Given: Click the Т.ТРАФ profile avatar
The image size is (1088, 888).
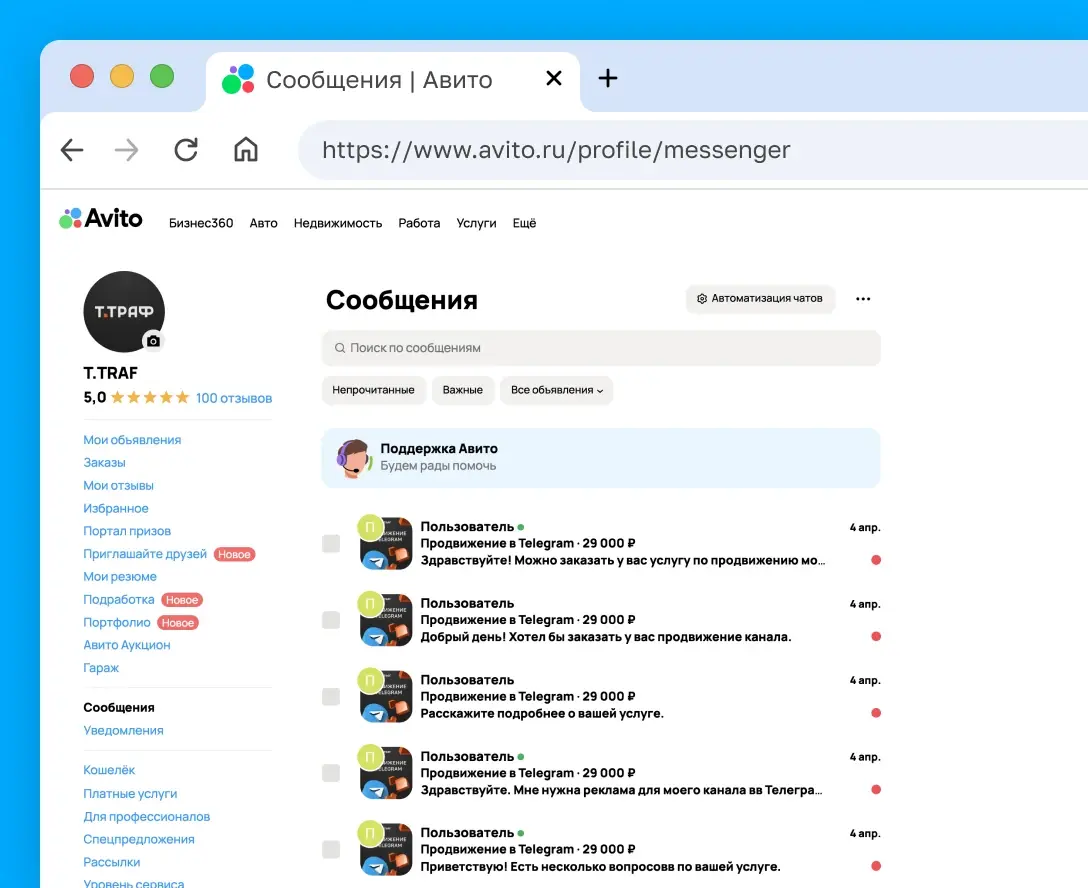Looking at the screenshot, I should (124, 311).
